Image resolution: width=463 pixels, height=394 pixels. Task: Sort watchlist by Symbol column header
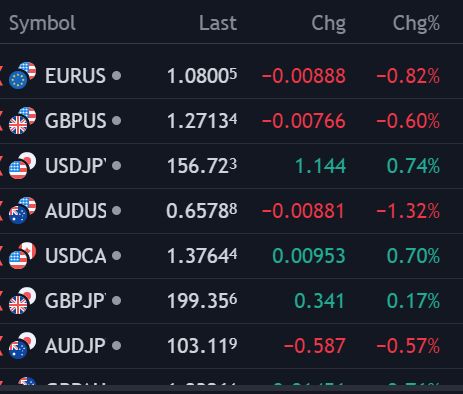(x=42, y=24)
